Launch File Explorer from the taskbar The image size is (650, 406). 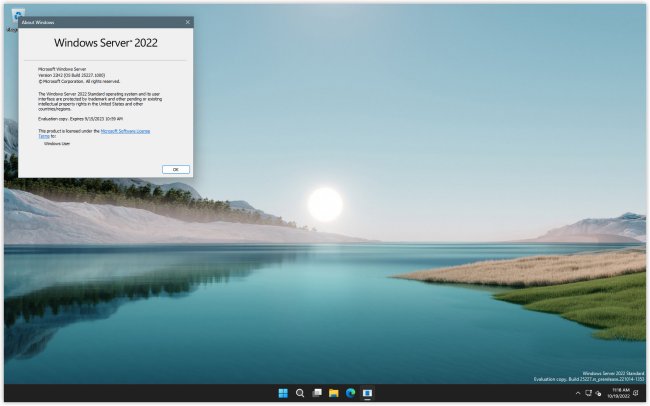334,393
